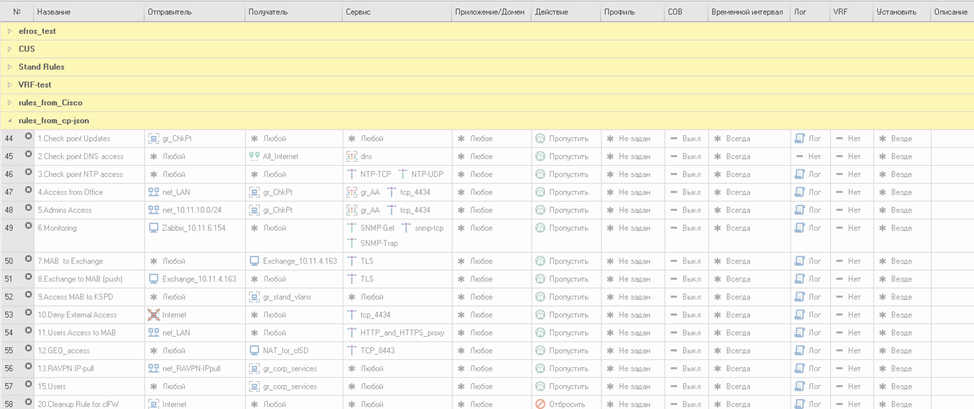Image resolution: width=974 pixels, height=409 pixels.
Task: Select rule name 4.Access from Office
Action: pos(70,193)
